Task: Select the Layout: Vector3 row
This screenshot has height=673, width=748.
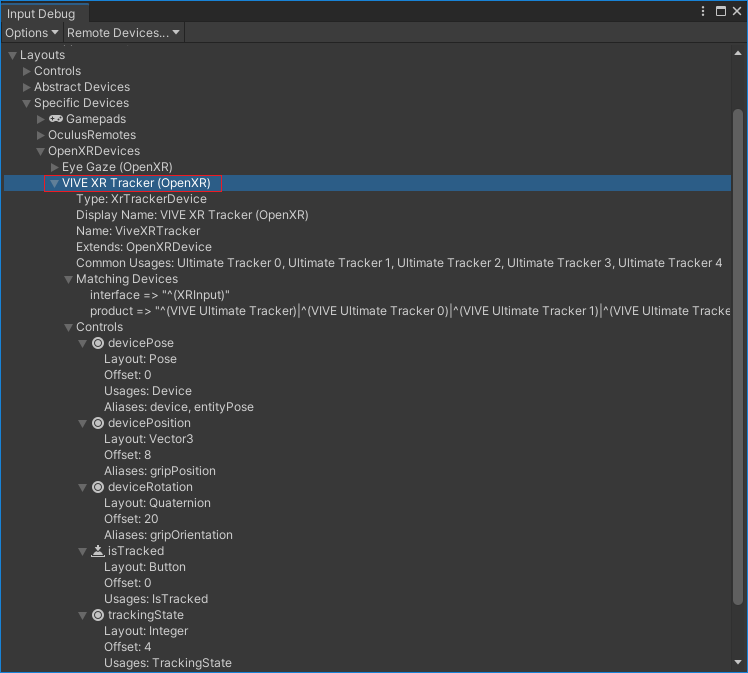Action: 367,439
